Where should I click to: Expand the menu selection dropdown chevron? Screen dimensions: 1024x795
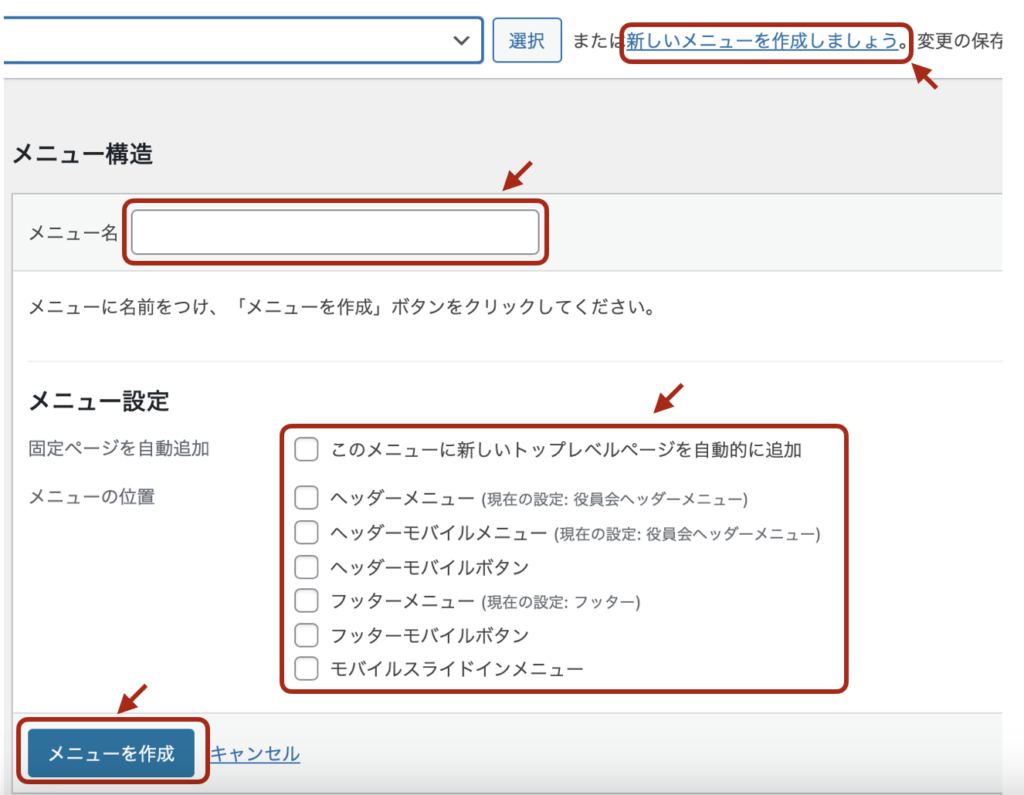point(460,41)
